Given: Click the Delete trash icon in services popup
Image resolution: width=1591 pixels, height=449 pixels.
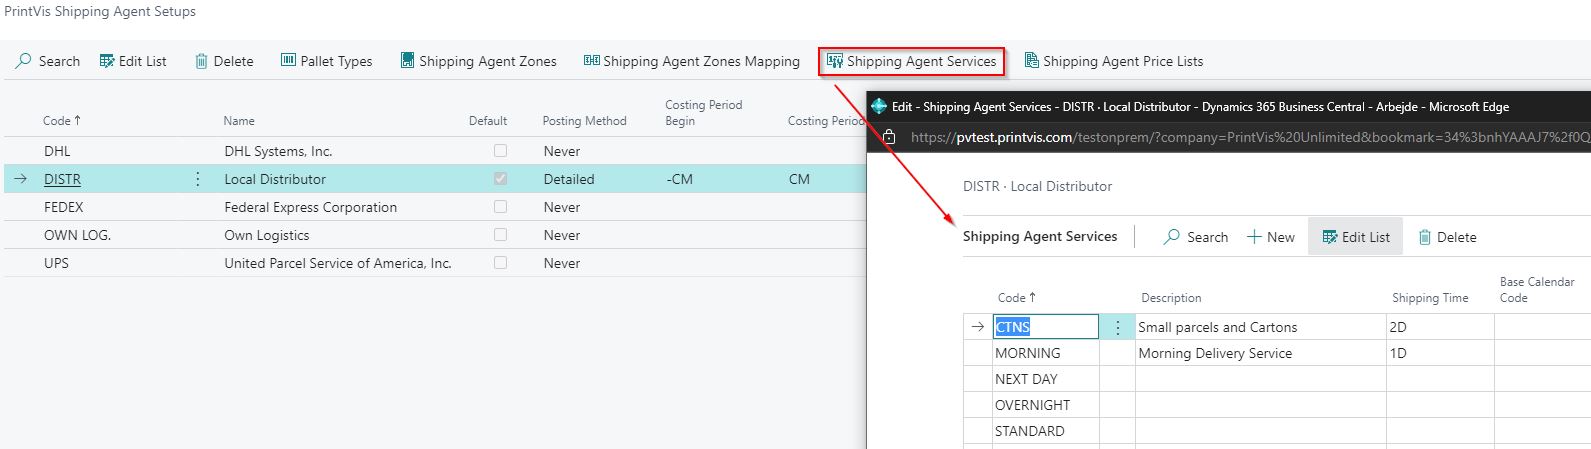Looking at the screenshot, I should (x=1425, y=237).
